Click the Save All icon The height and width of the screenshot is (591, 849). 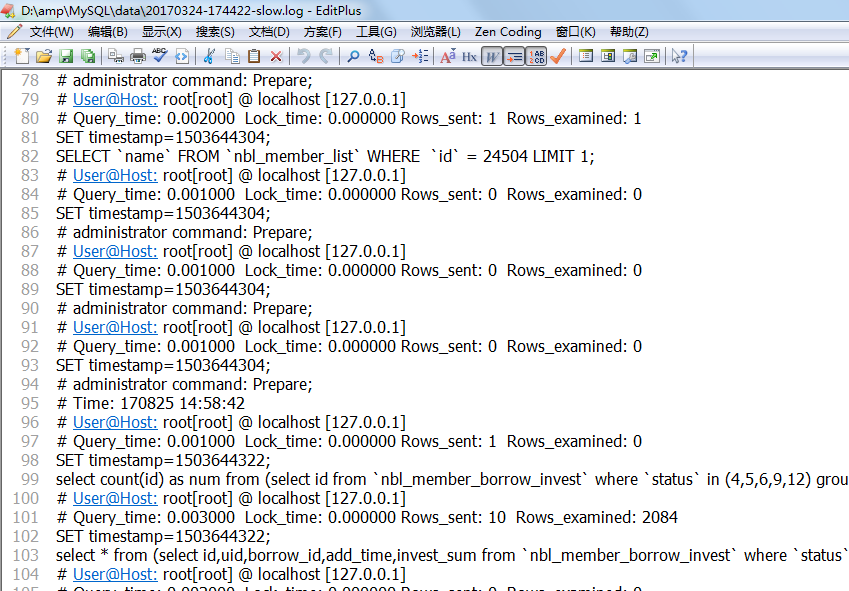click(88, 56)
